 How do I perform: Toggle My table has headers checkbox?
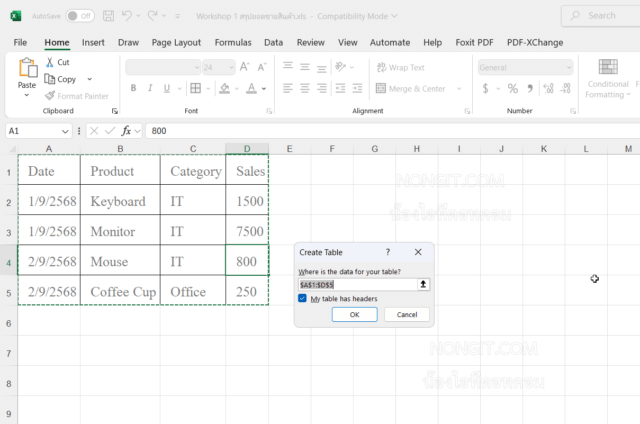(x=302, y=298)
